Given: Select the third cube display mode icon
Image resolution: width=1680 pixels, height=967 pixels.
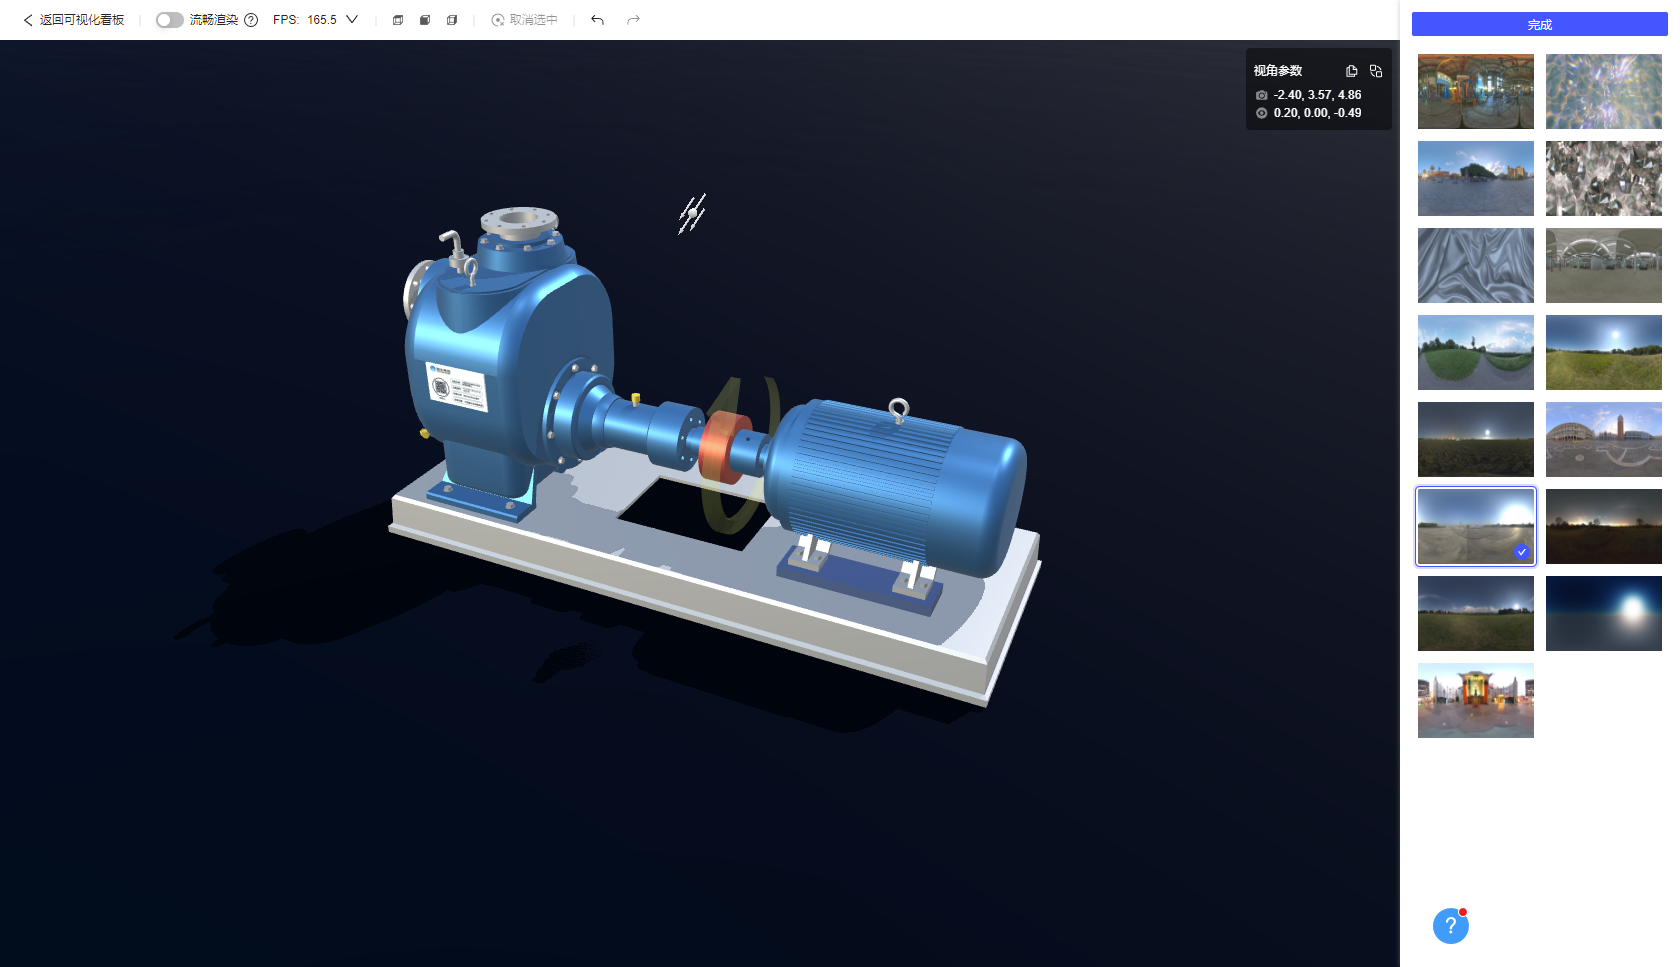Looking at the screenshot, I should (452, 20).
